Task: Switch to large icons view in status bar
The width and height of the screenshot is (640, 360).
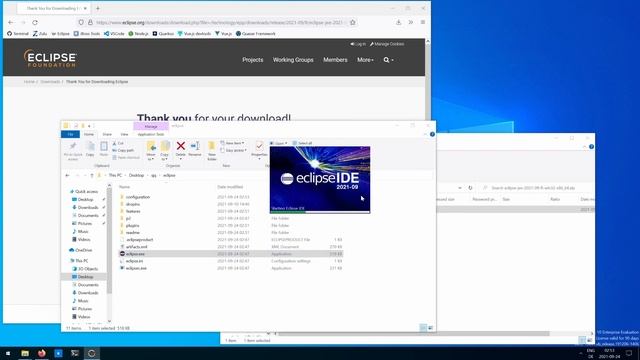Action: pos(430,328)
